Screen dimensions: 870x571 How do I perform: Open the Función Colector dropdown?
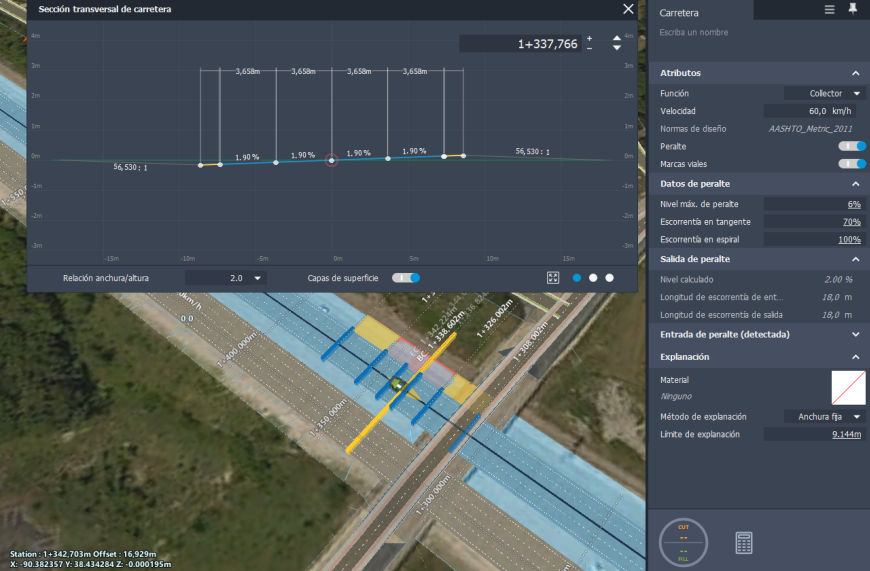click(x=825, y=93)
